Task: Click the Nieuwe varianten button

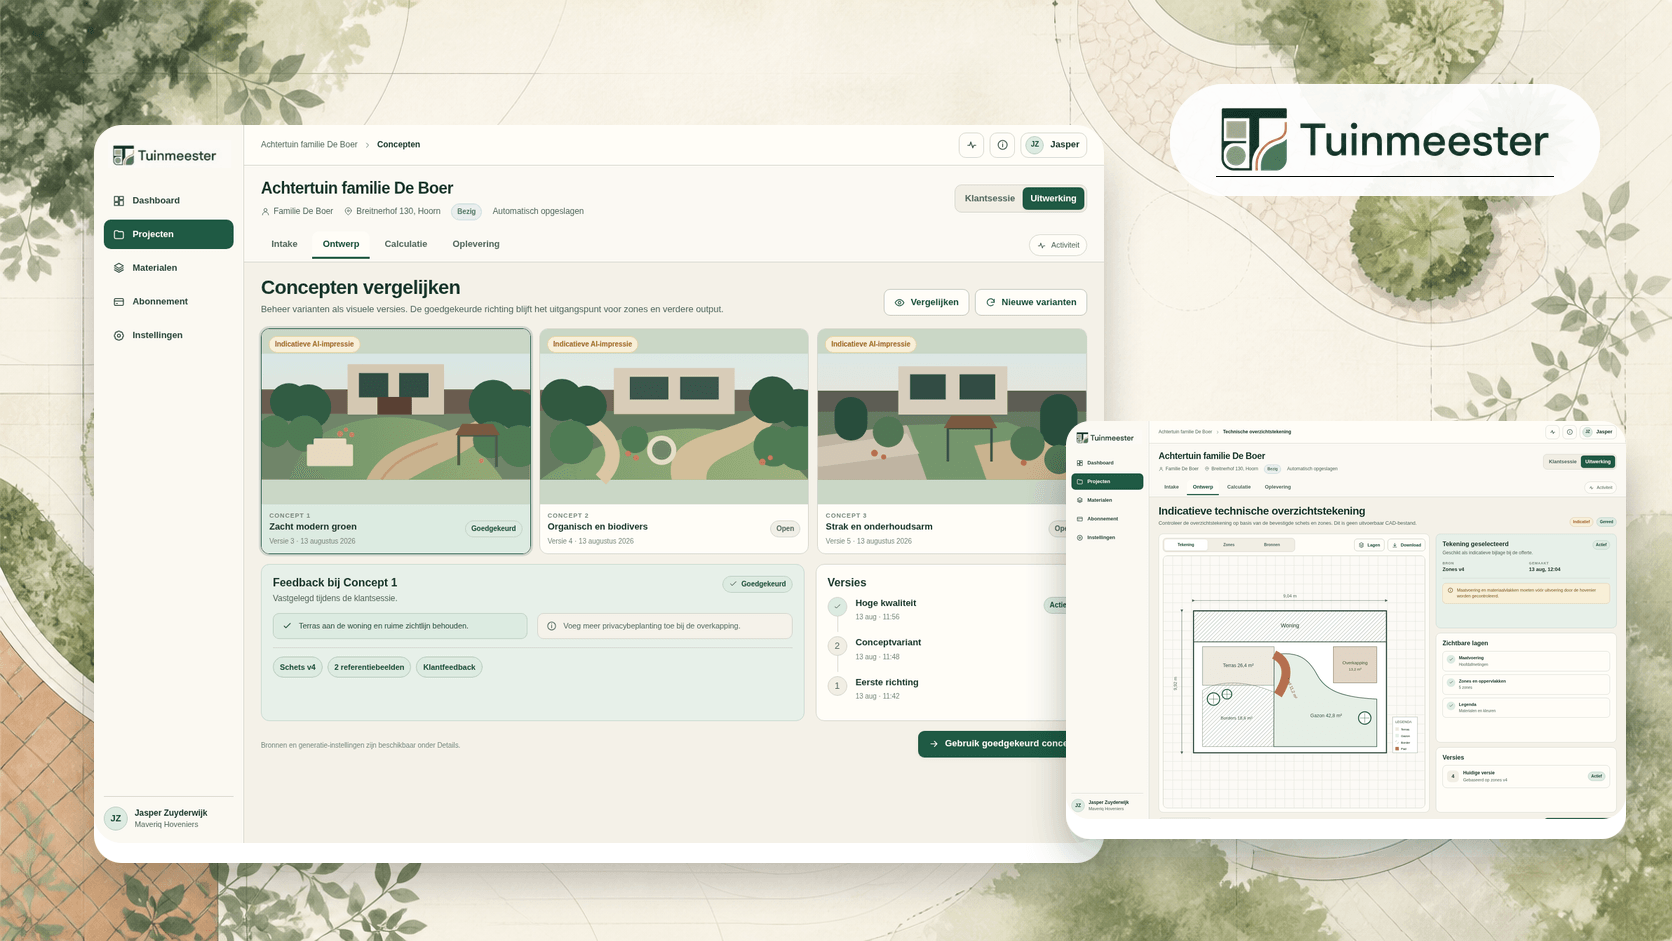Action: tap(1031, 302)
